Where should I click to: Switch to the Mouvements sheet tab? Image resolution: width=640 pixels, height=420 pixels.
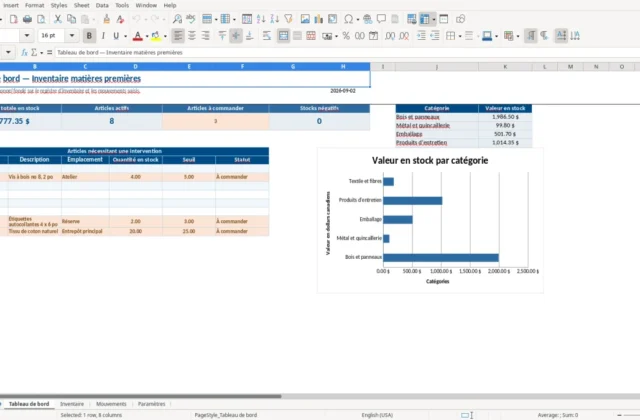click(x=111, y=404)
